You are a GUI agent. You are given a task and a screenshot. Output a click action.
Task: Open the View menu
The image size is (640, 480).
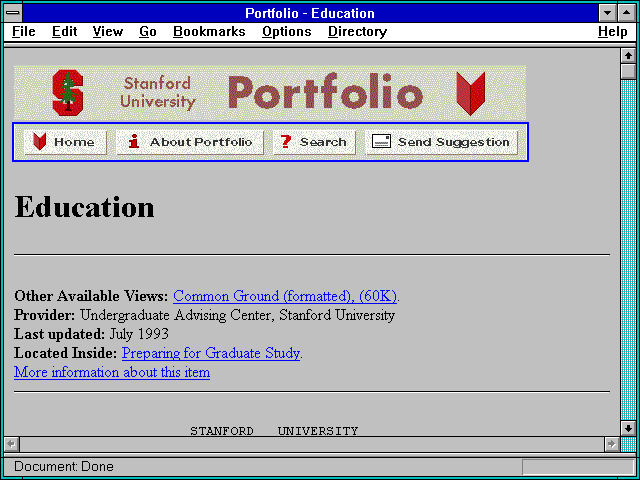click(x=108, y=31)
